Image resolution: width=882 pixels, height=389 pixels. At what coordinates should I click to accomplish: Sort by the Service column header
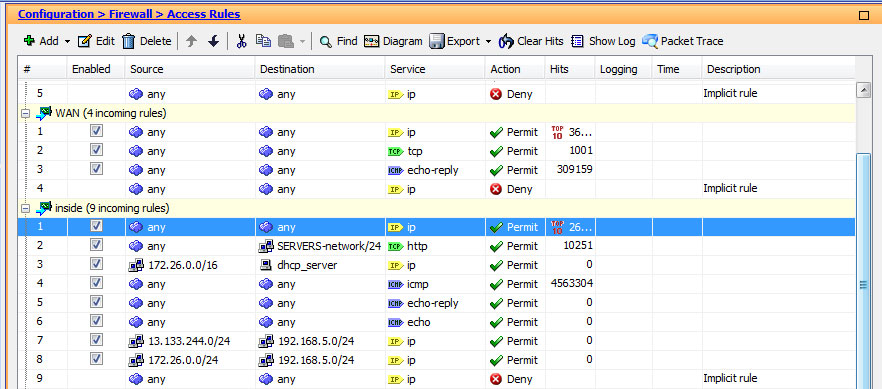(x=435, y=69)
